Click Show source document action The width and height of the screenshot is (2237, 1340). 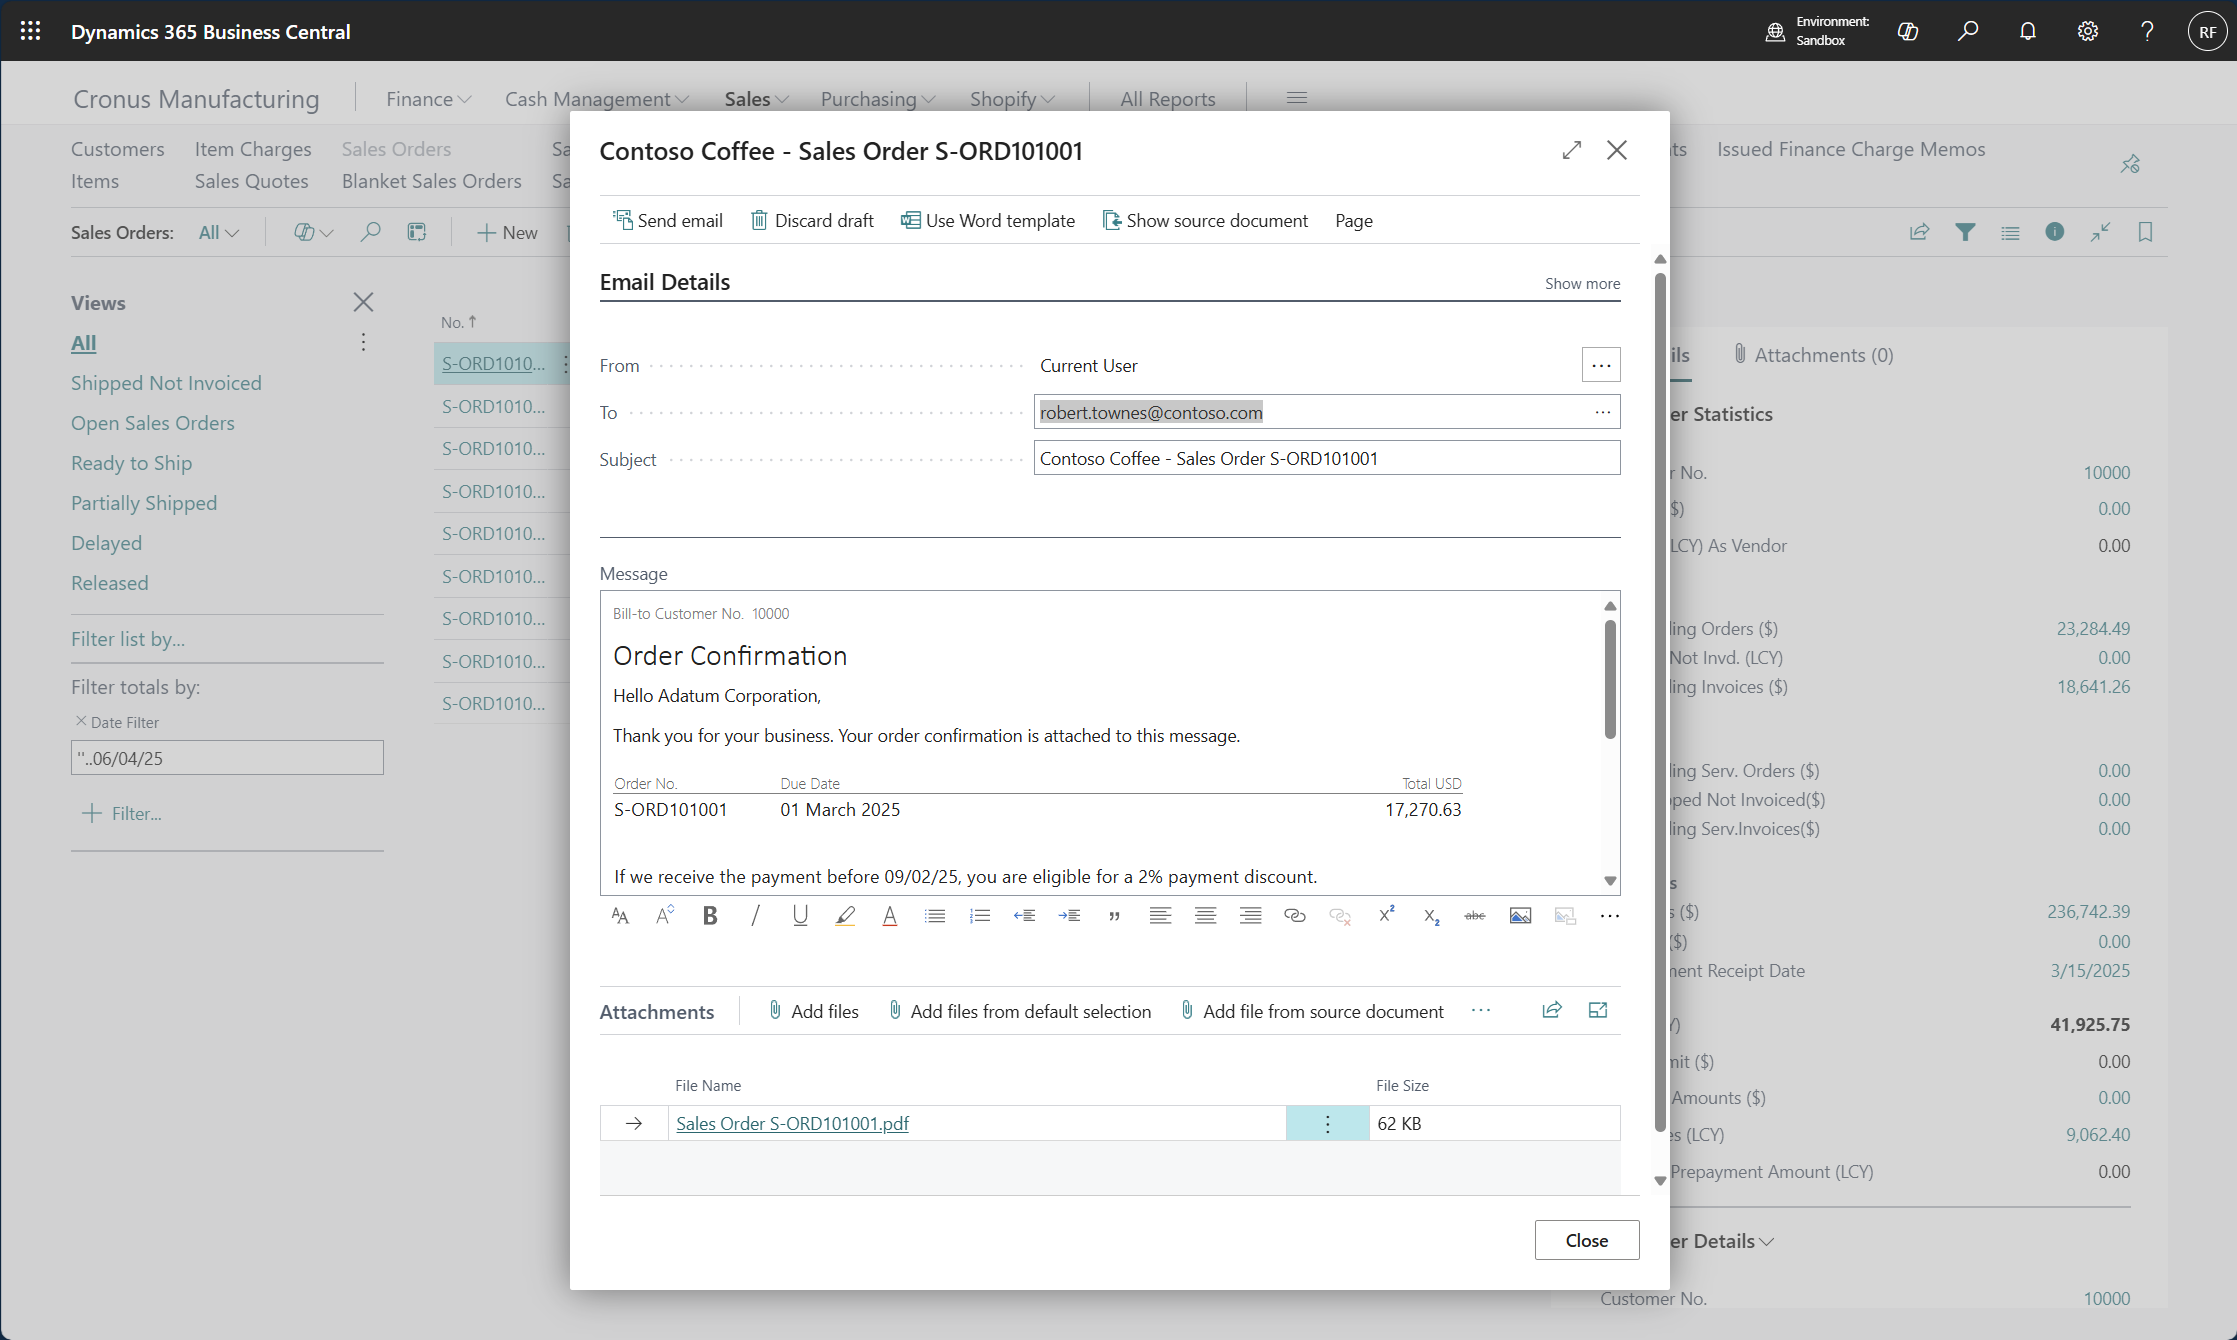(x=1205, y=220)
